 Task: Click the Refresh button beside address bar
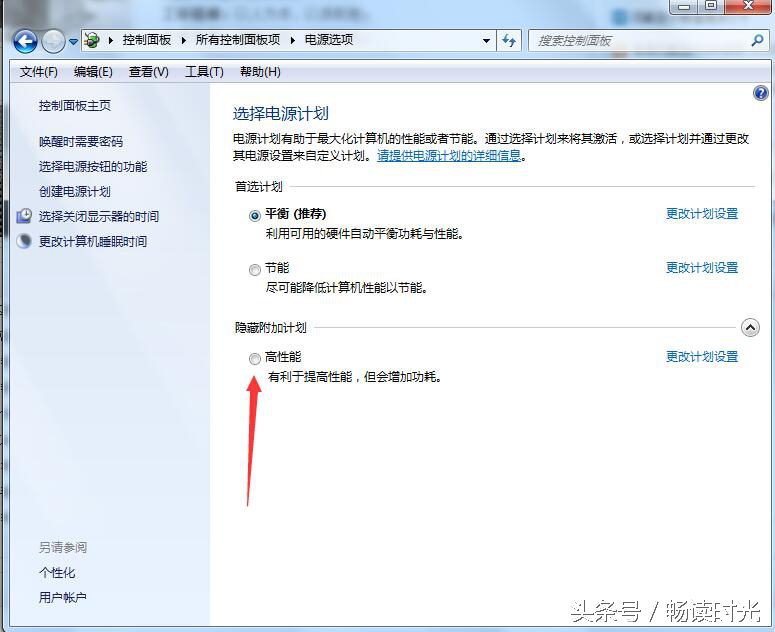pos(509,41)
